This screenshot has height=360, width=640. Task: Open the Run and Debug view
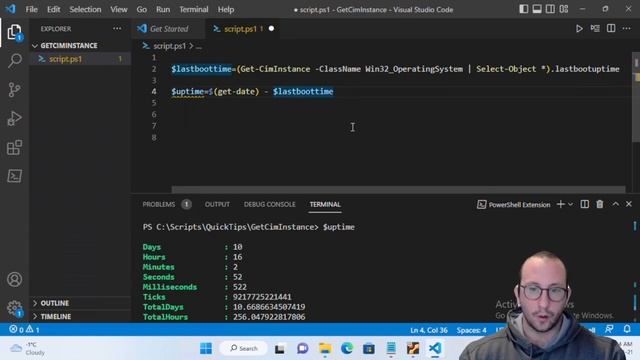click(x=14, y=118)
